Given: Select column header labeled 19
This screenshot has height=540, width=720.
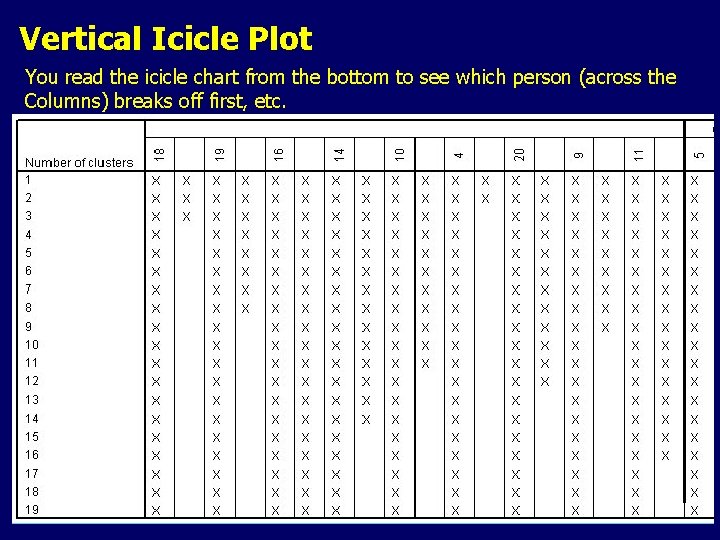Looking at the screenshot, I should click(219, 154).
